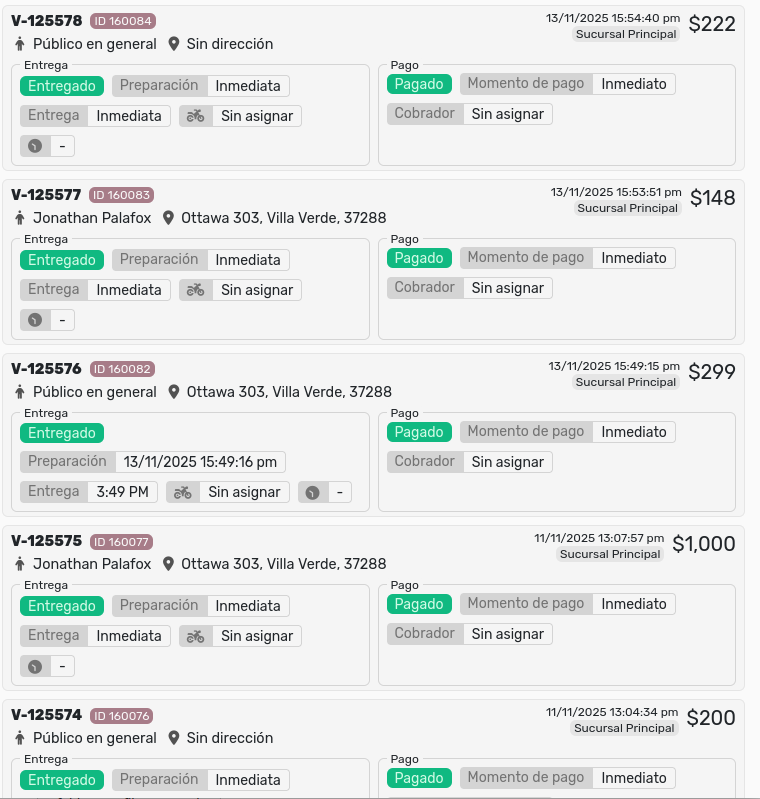Viewport: 760px width, 799px height.
Task: Click the clock icon in order V-125578
Action: 35,146
